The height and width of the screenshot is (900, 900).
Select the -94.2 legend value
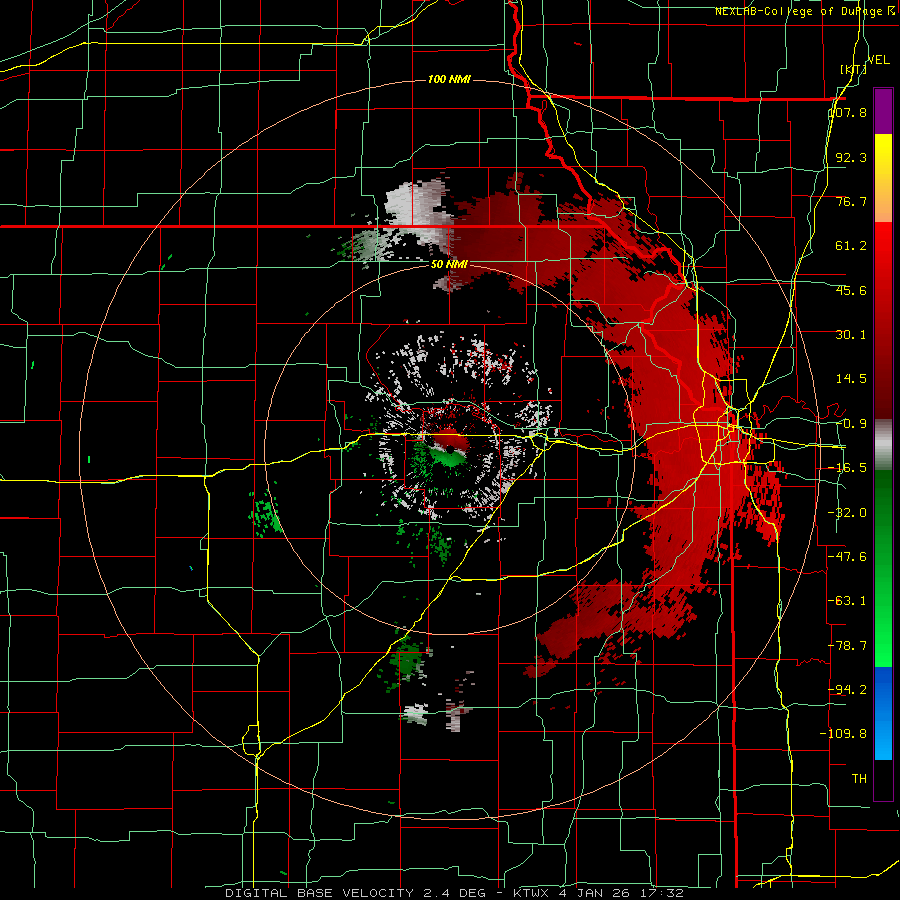pos(848,689)
